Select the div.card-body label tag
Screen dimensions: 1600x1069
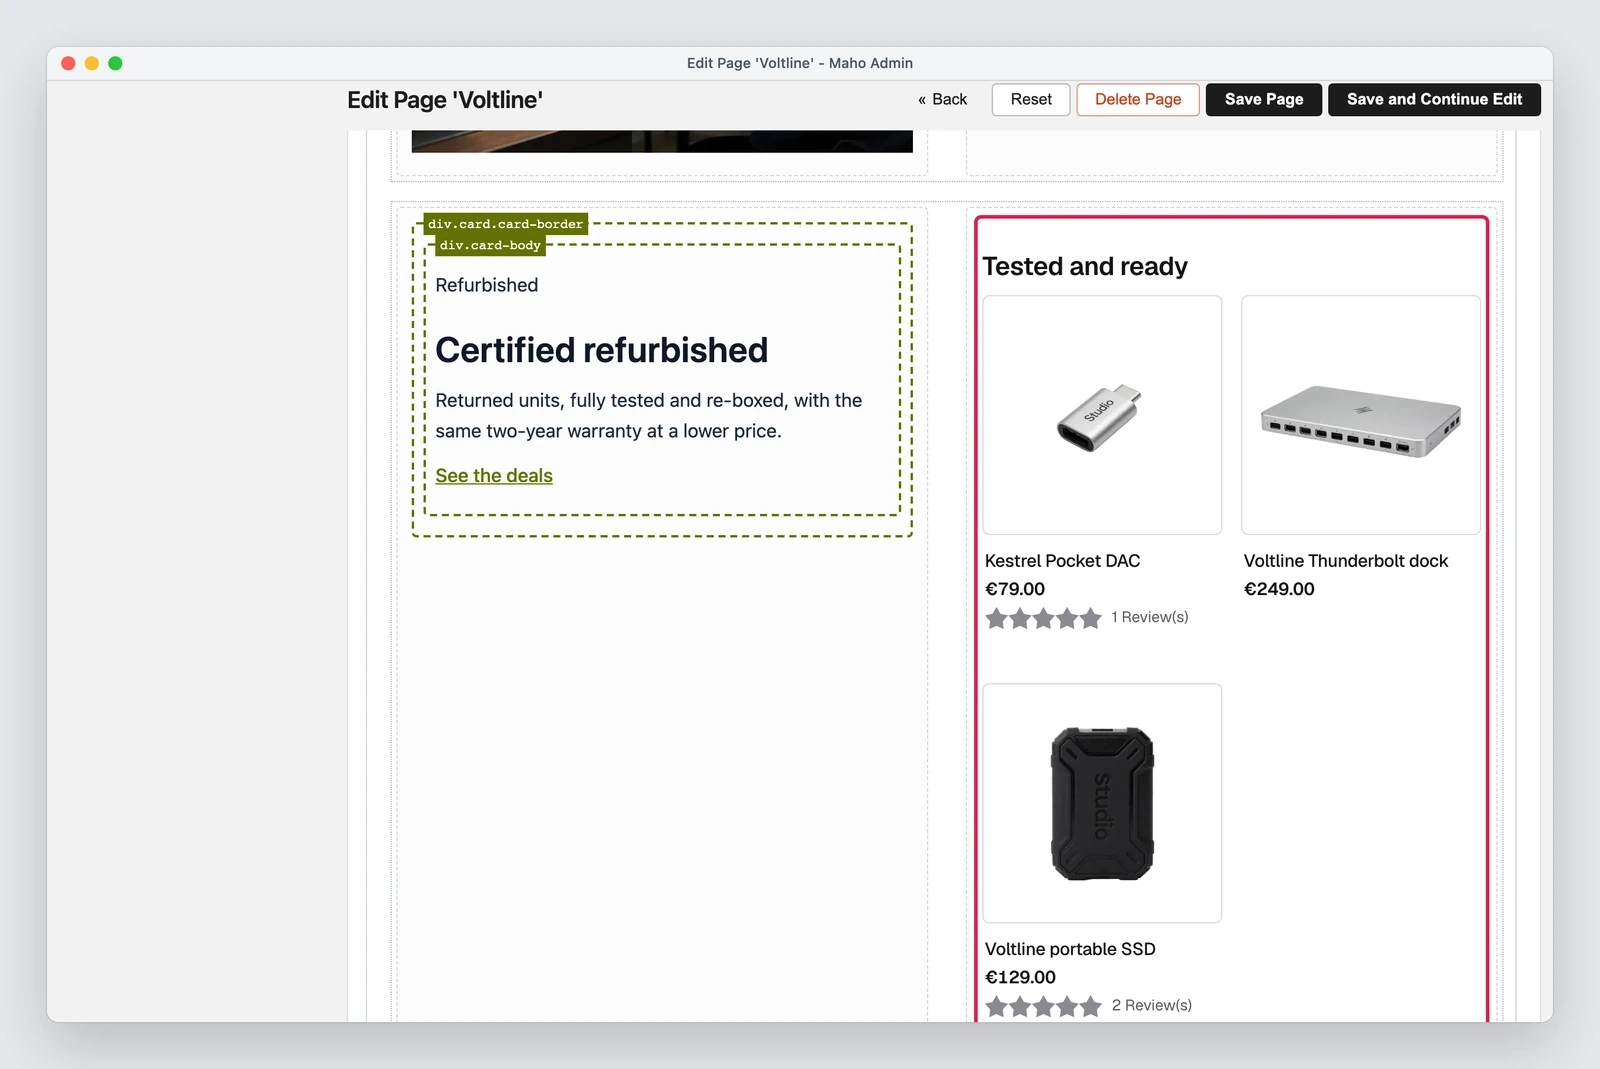click(490, 245)
